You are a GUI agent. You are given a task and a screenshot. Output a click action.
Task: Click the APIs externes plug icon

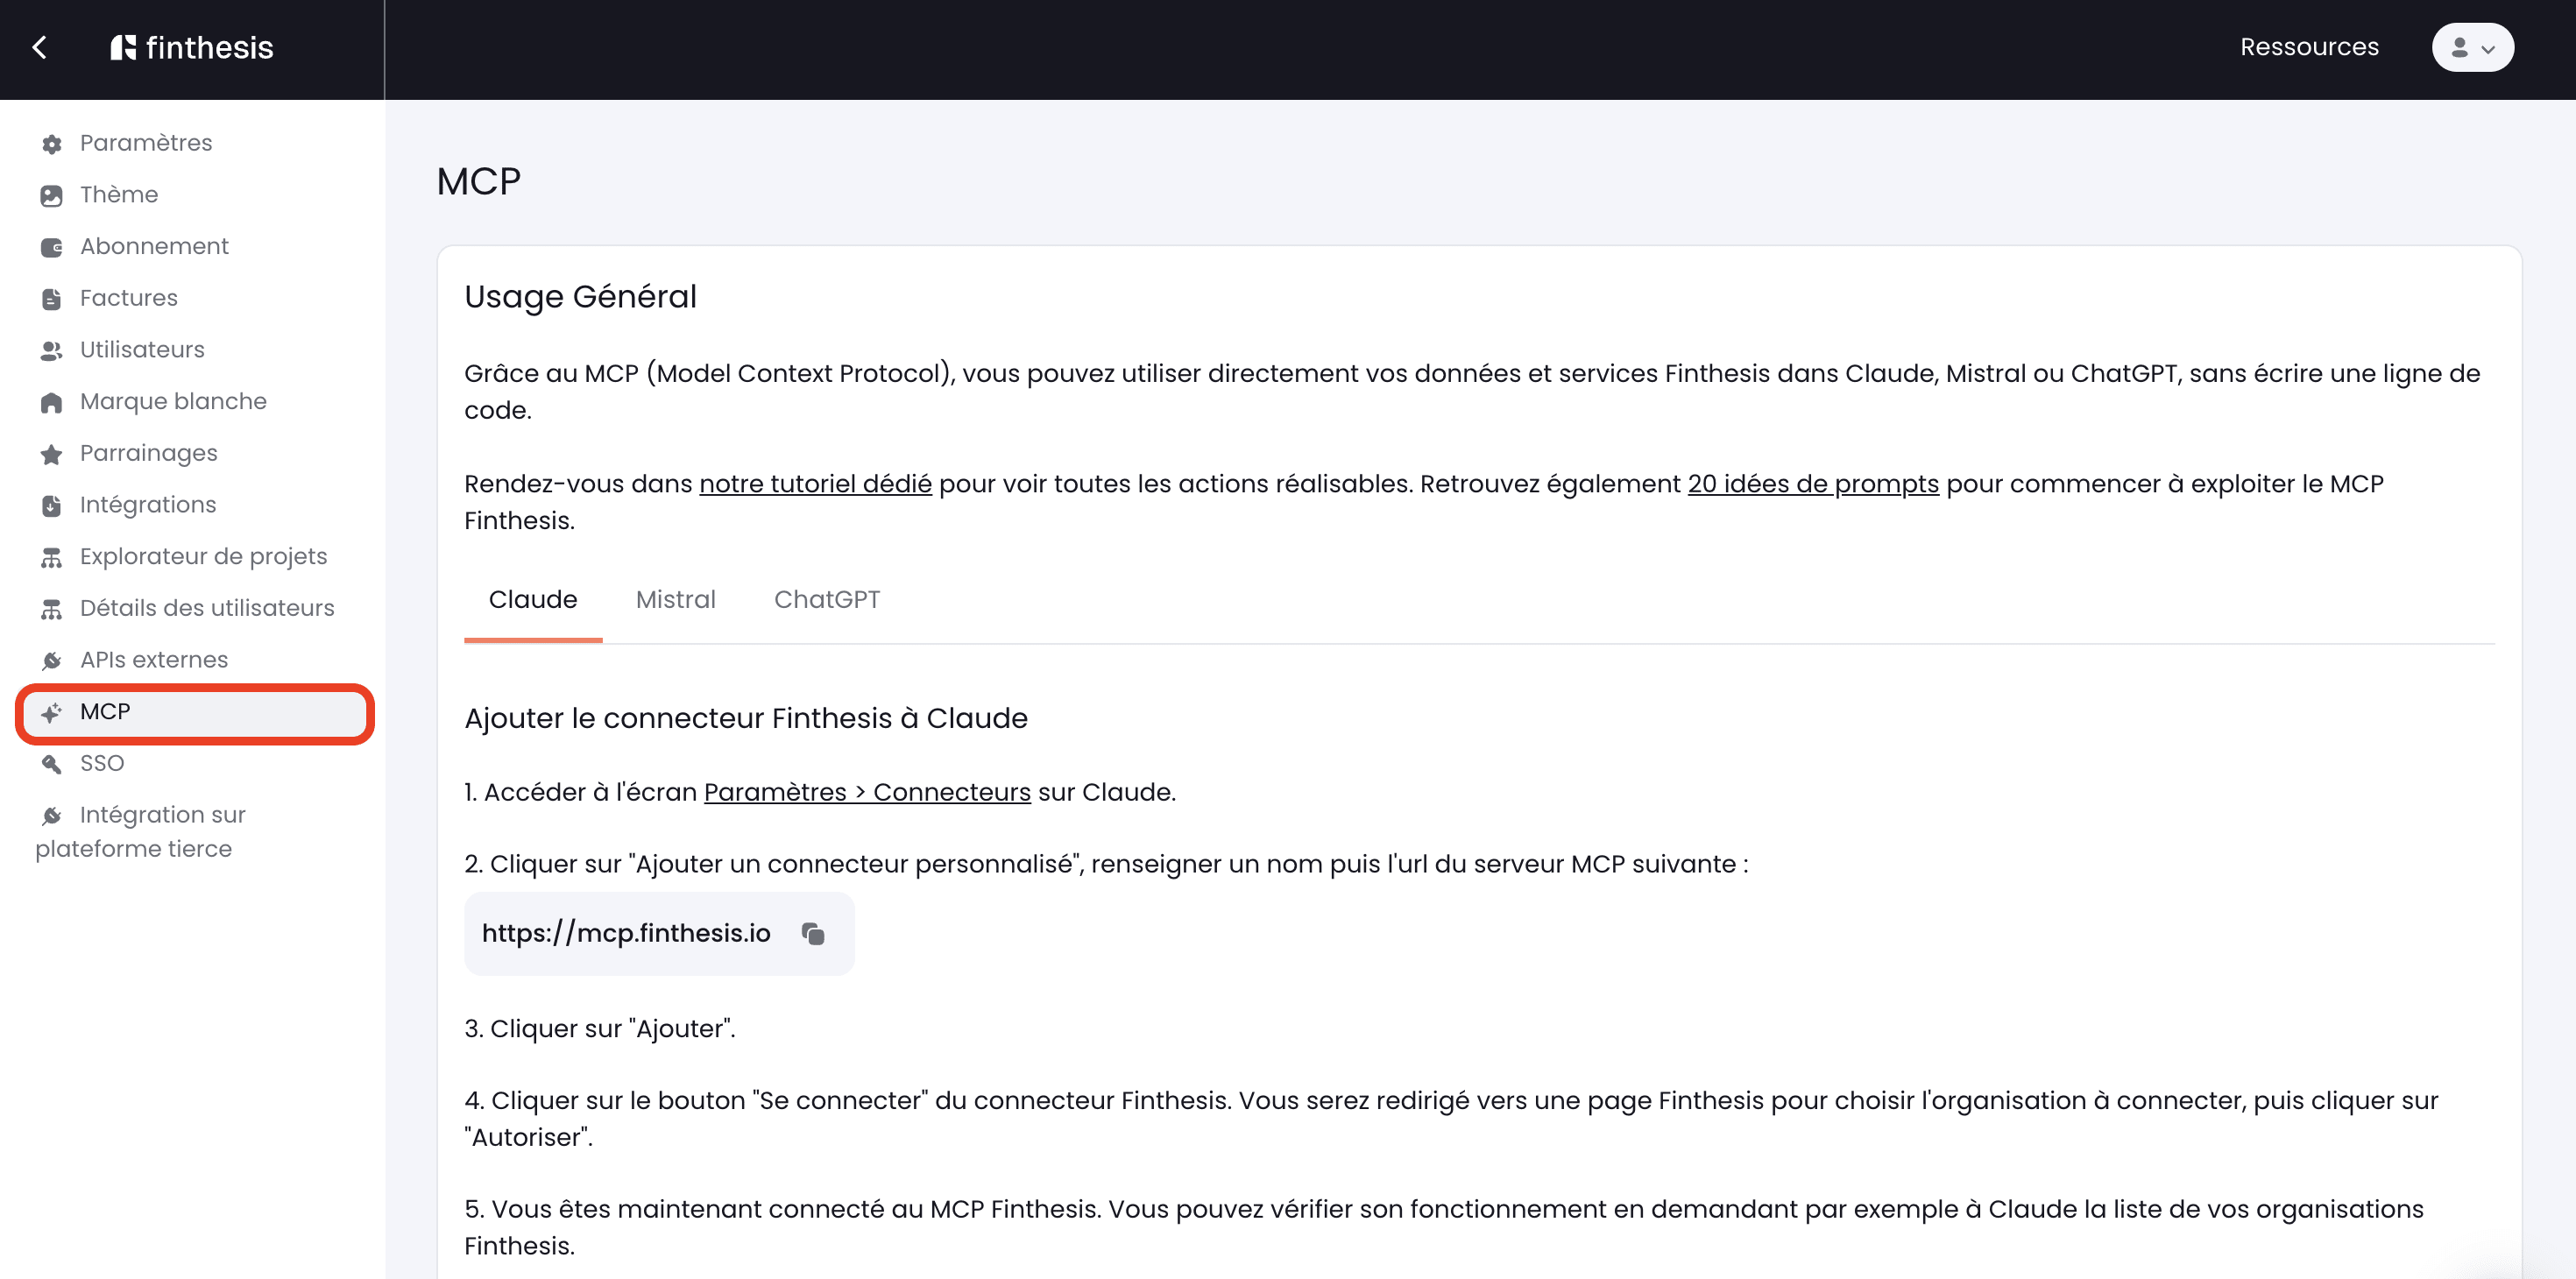coord(52,660)
